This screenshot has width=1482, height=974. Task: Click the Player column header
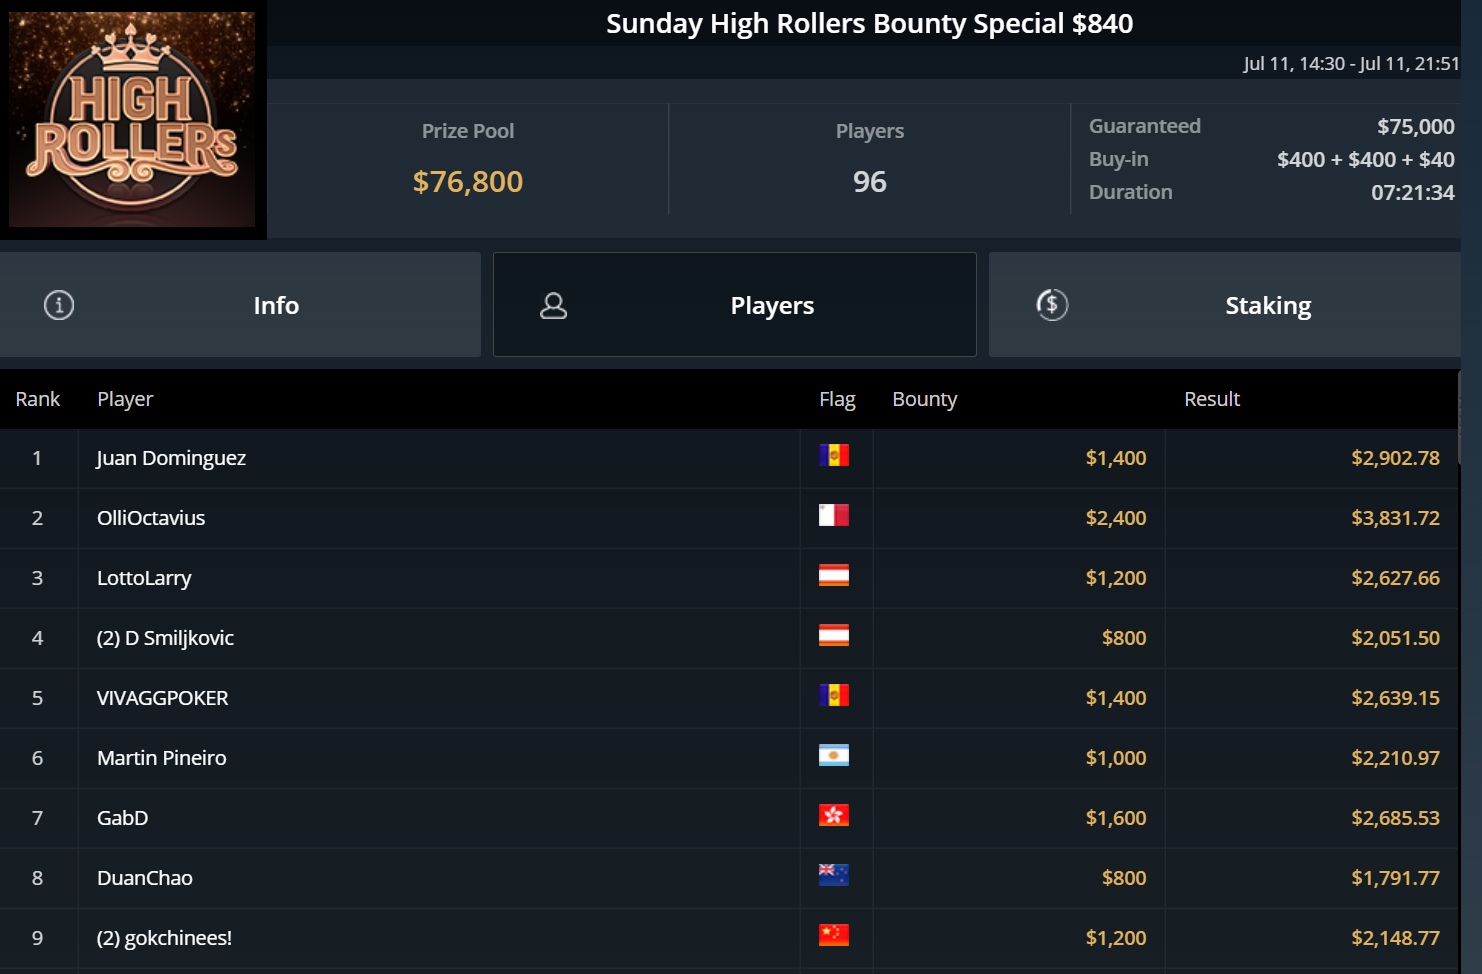[x=125, y=399]
